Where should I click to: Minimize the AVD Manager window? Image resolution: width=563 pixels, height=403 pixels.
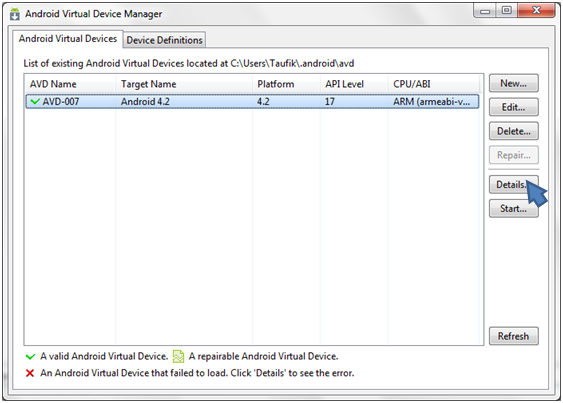485,11
